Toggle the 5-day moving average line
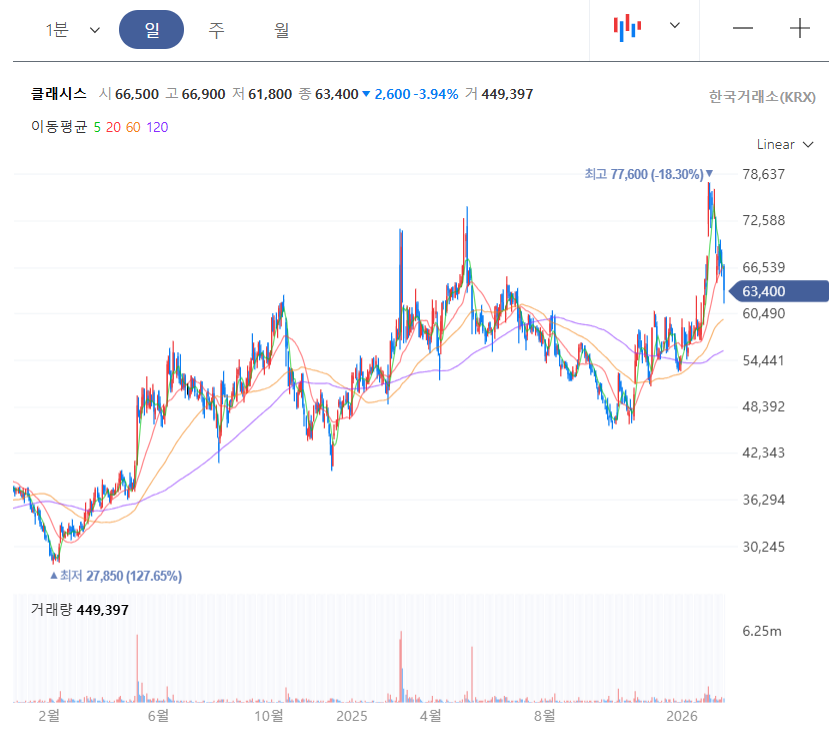 pyautogui.click(x=97, y=127)
